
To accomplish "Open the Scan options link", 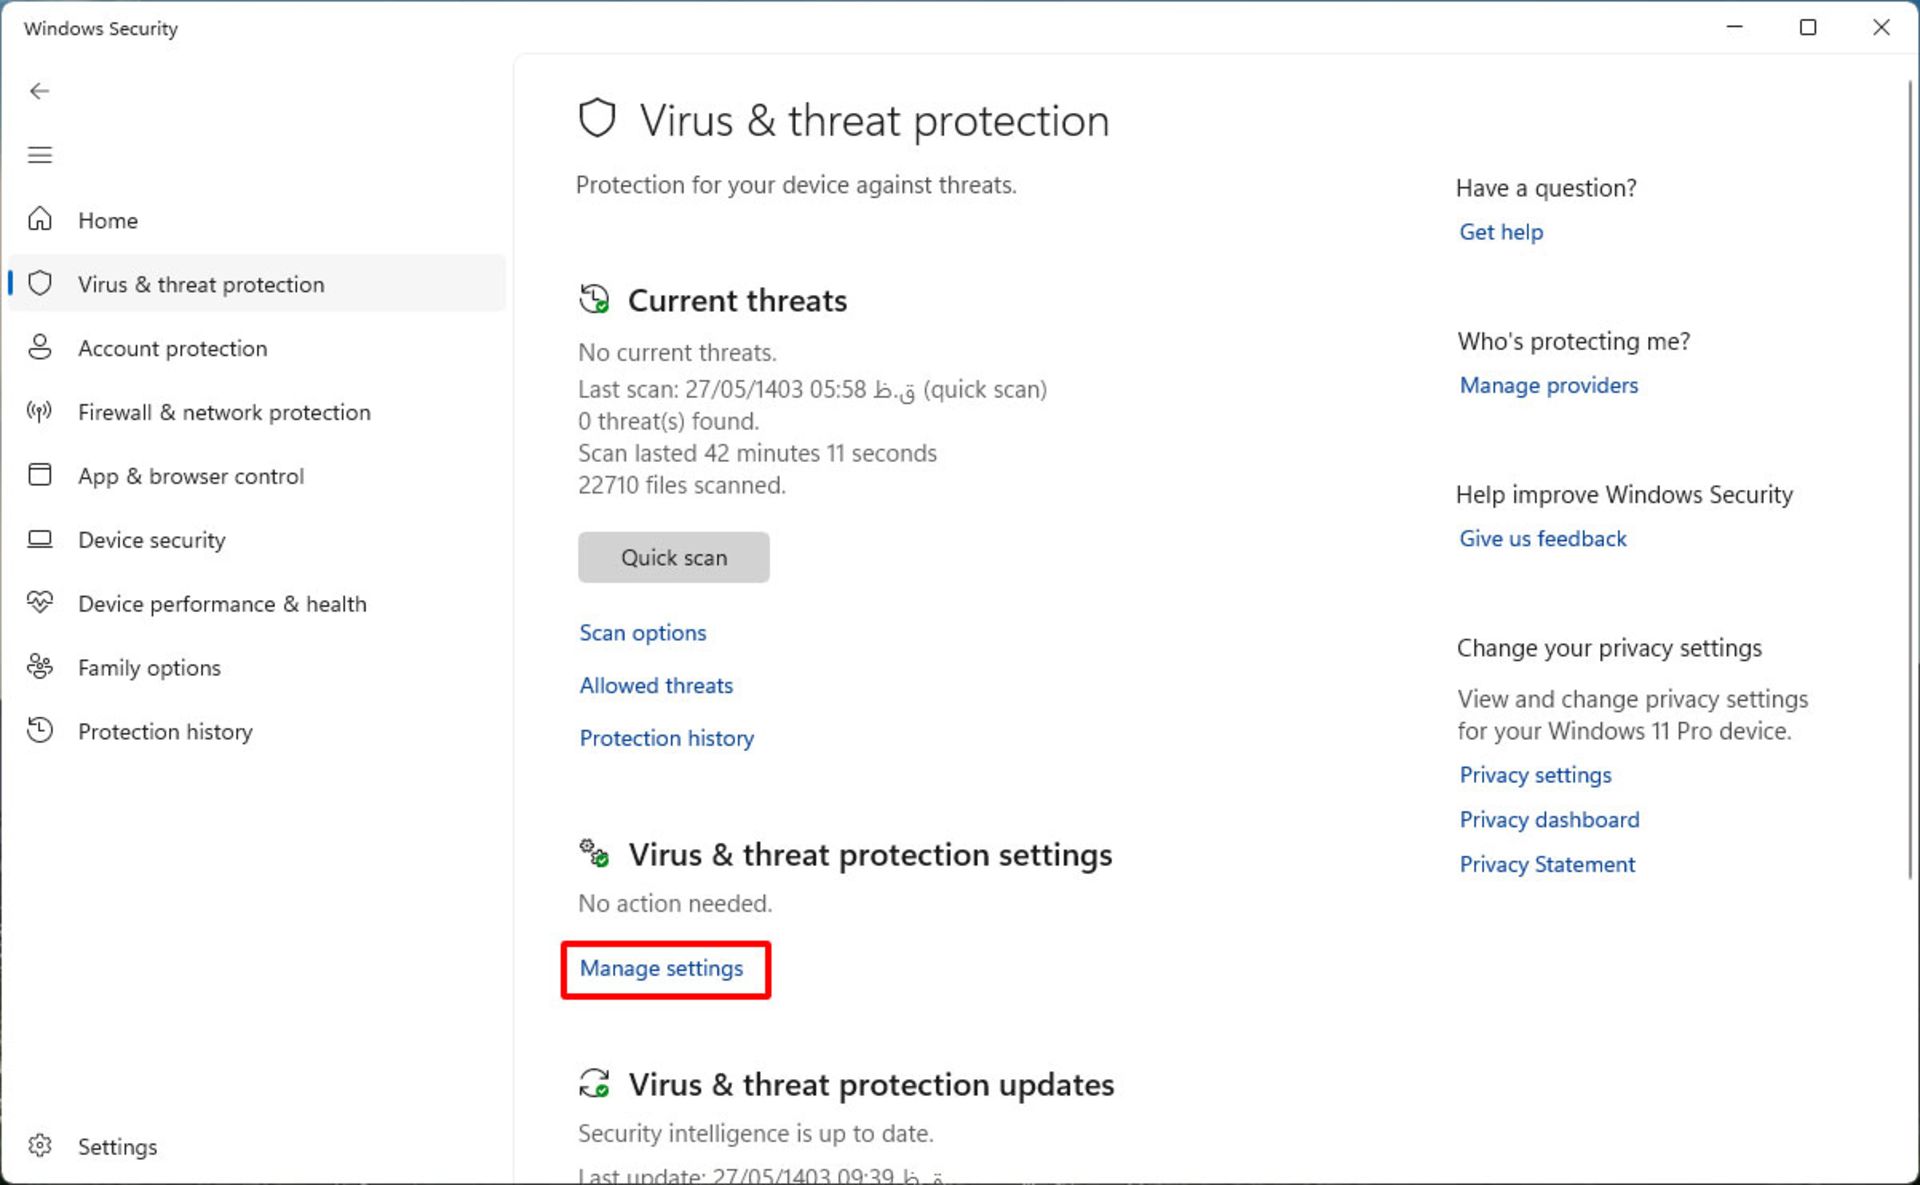I will pos(643,632).
